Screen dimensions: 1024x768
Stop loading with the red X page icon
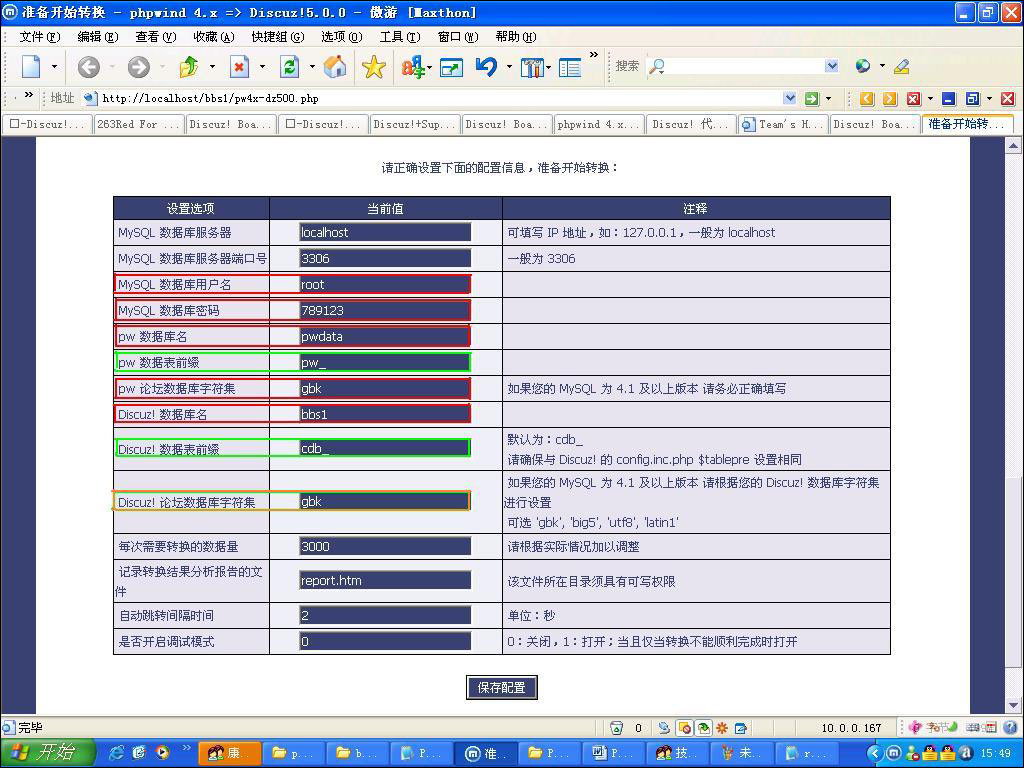[240, 66]
